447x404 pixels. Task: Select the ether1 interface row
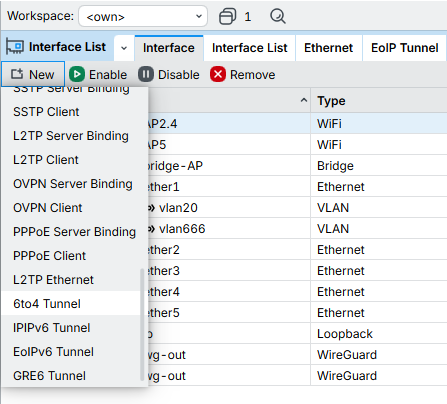point(297,187)
